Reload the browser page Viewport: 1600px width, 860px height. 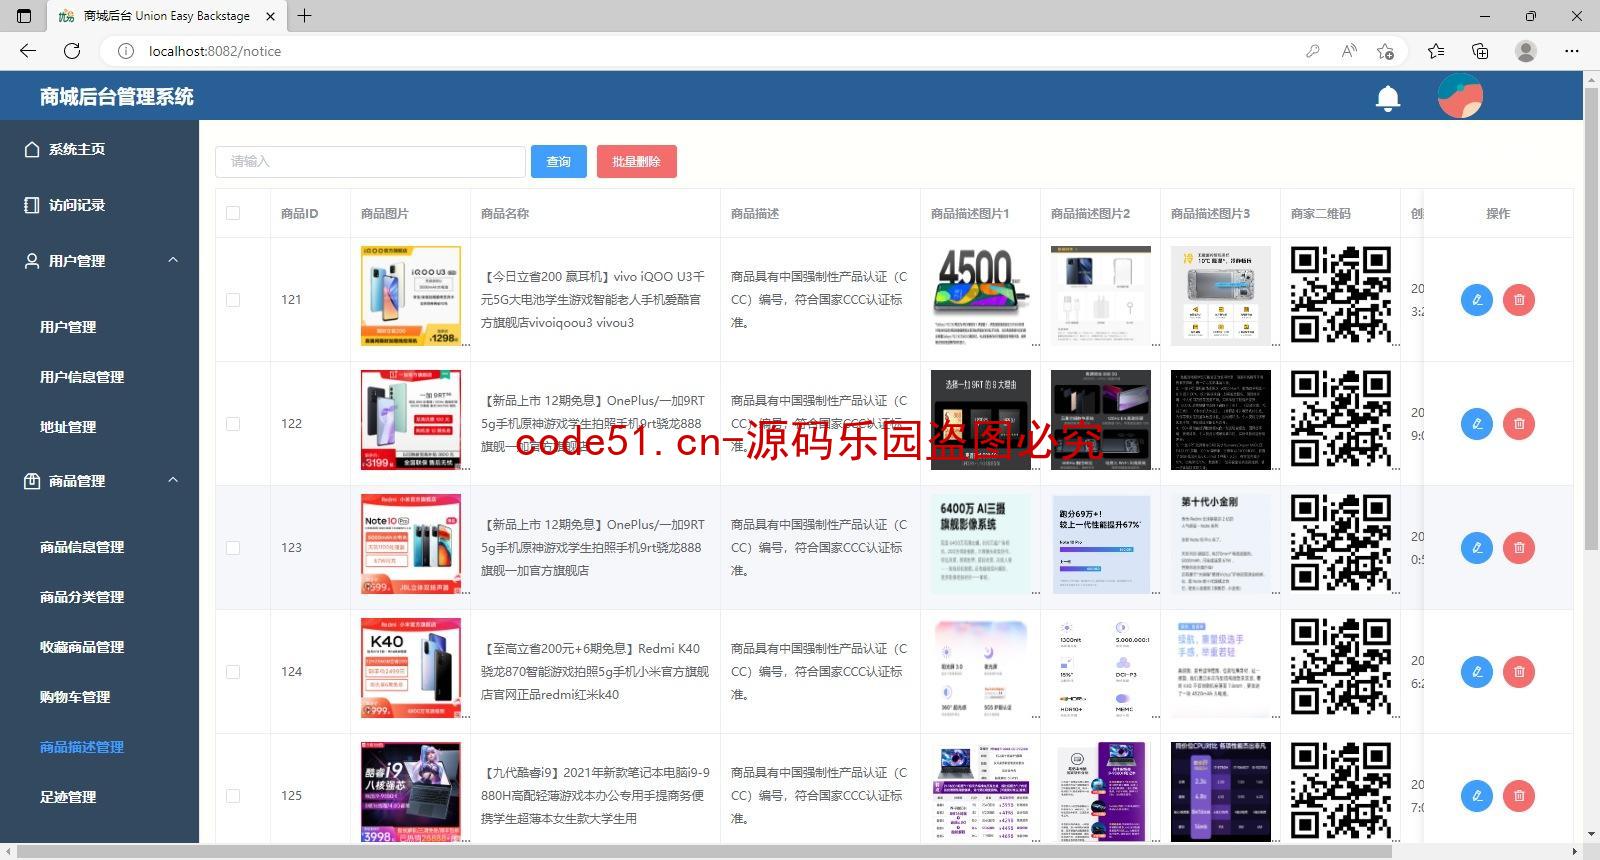72,51
